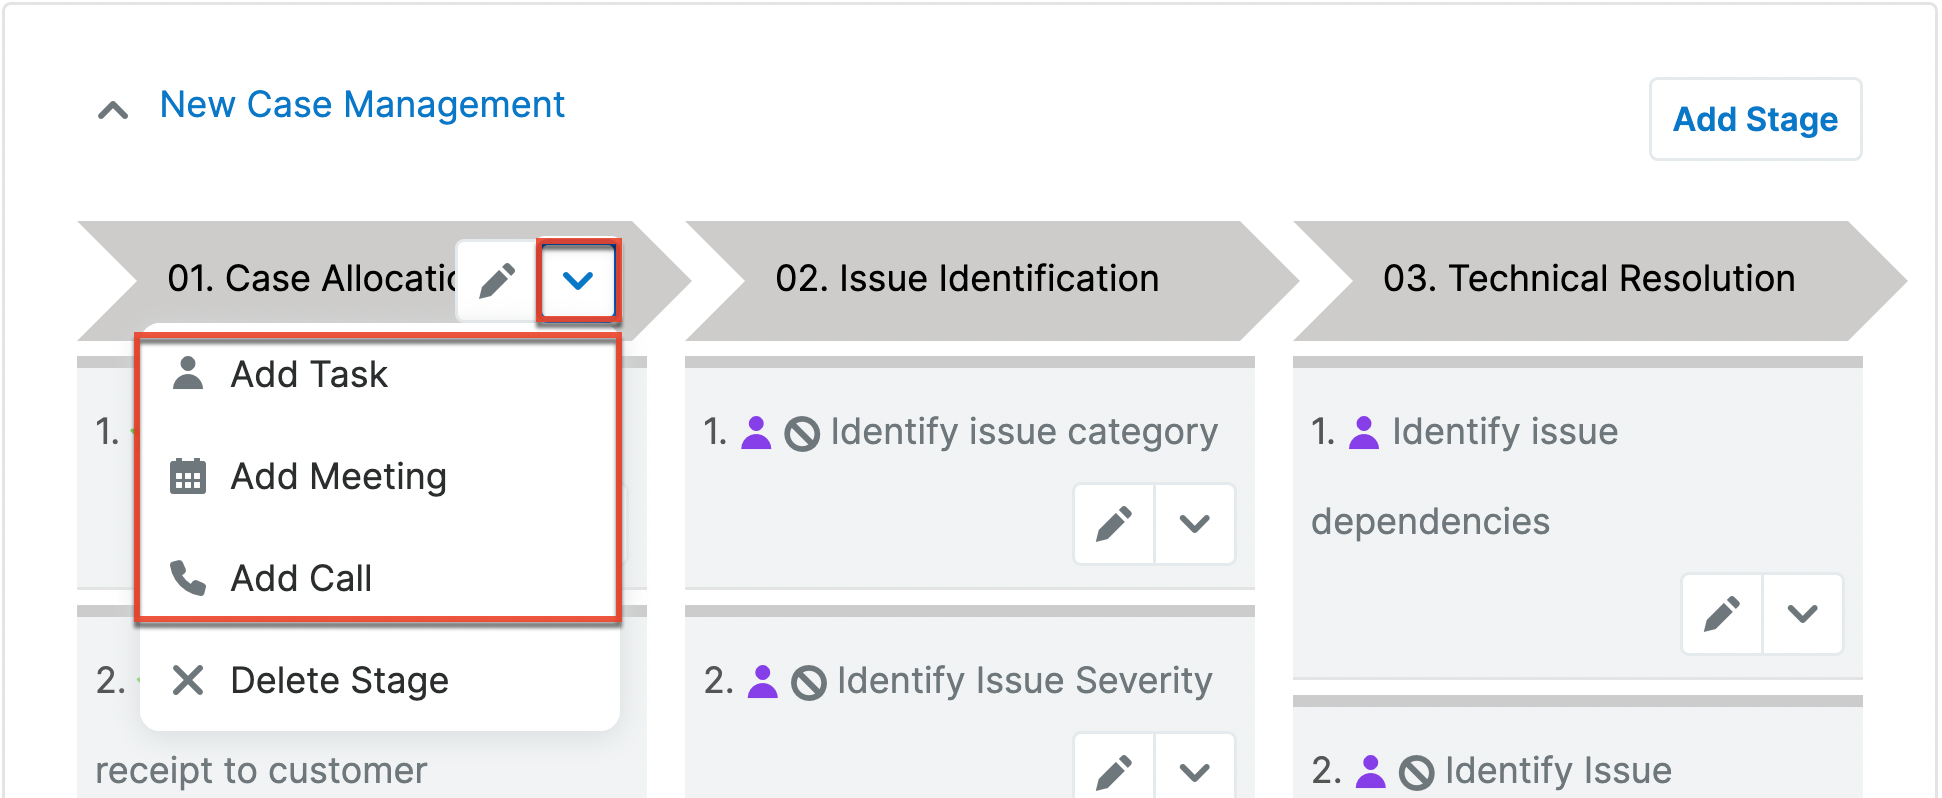Click calendar icon beside Add Meeting
The height and width of the screenshot is (798, 1942).
[x=188, y=476]
